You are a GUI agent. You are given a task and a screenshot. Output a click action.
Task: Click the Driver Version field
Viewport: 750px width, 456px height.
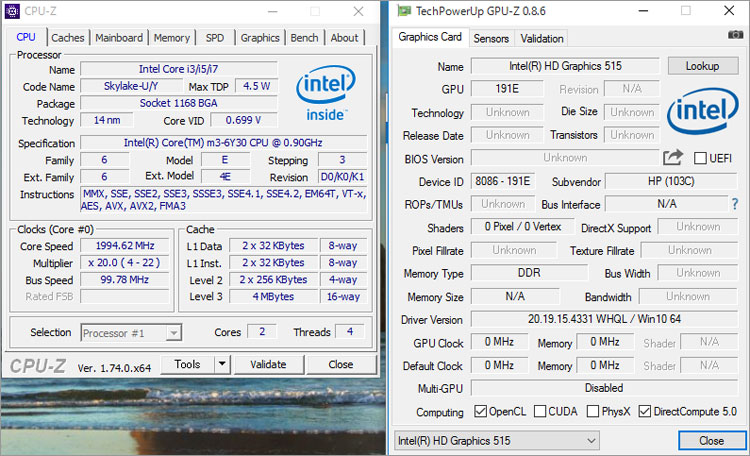[x=604, y=319]
